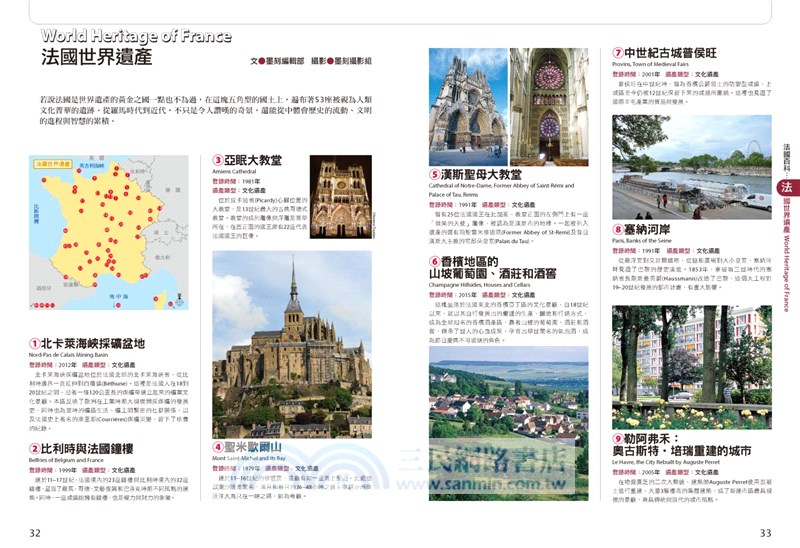
Task: Click the number 2 circle beside 比利時與法國鐘樓
Action: (x=36, y=450)
